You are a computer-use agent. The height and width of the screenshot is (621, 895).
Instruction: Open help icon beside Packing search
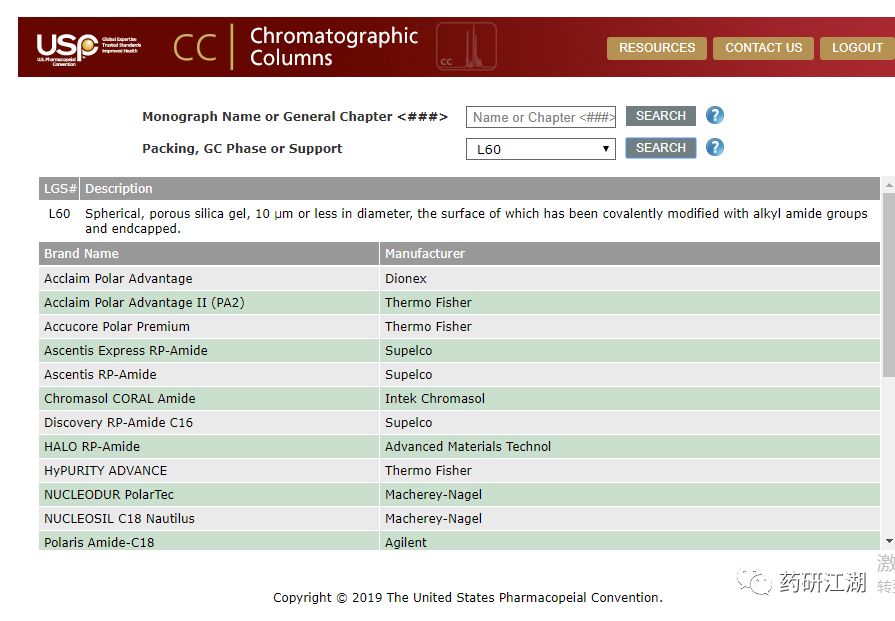(715, 148)
